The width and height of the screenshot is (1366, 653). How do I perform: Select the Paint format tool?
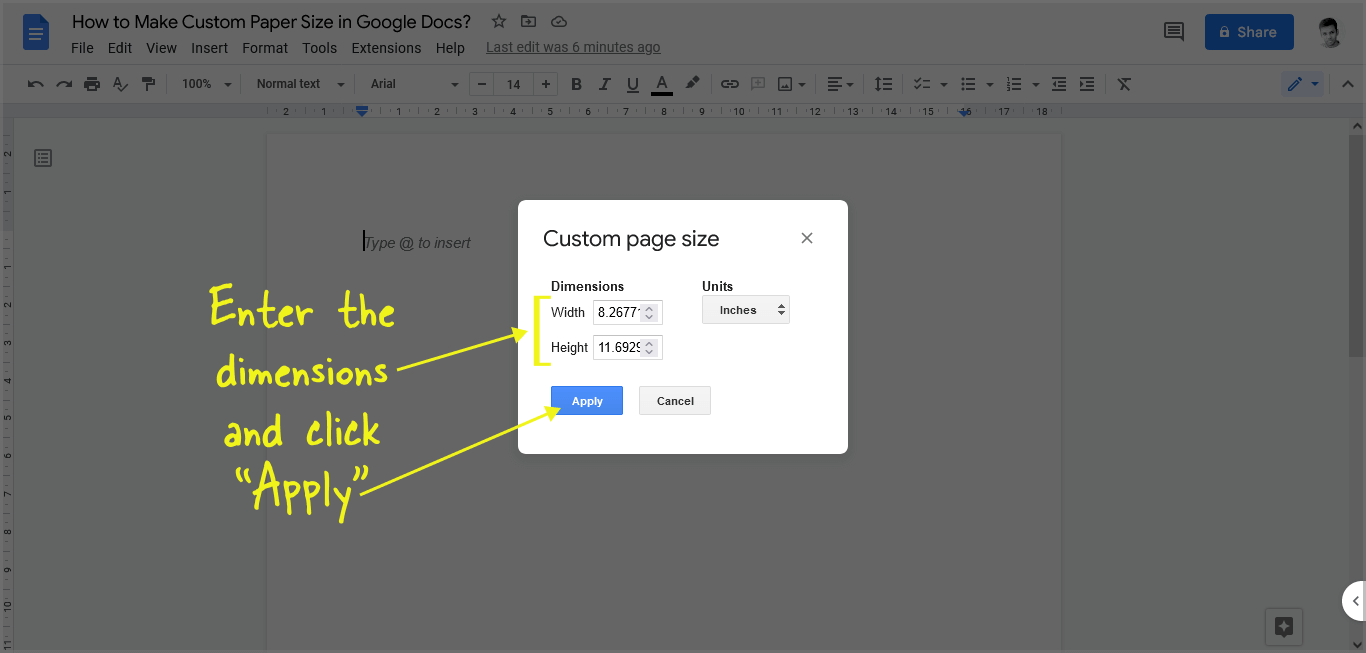[x=148, y=84]
